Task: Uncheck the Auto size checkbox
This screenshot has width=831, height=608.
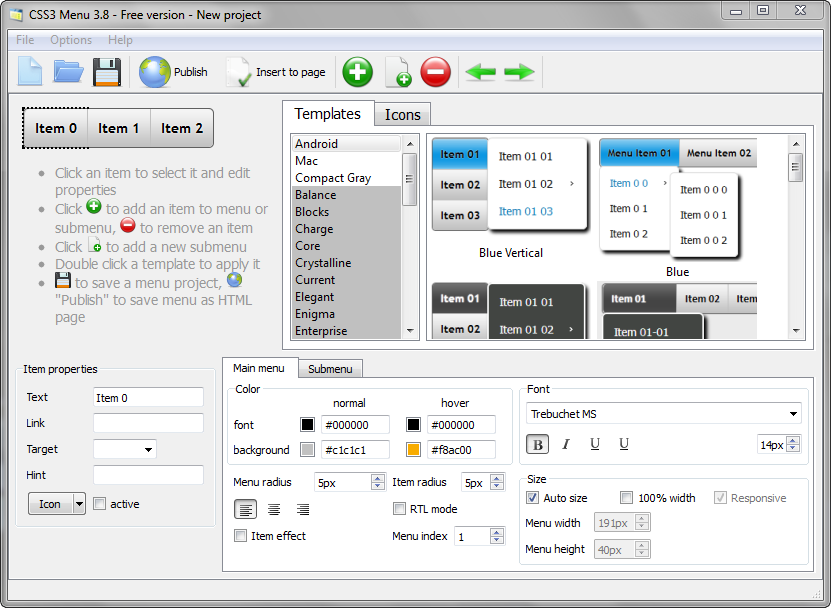Action: click(x=532, y=498)
